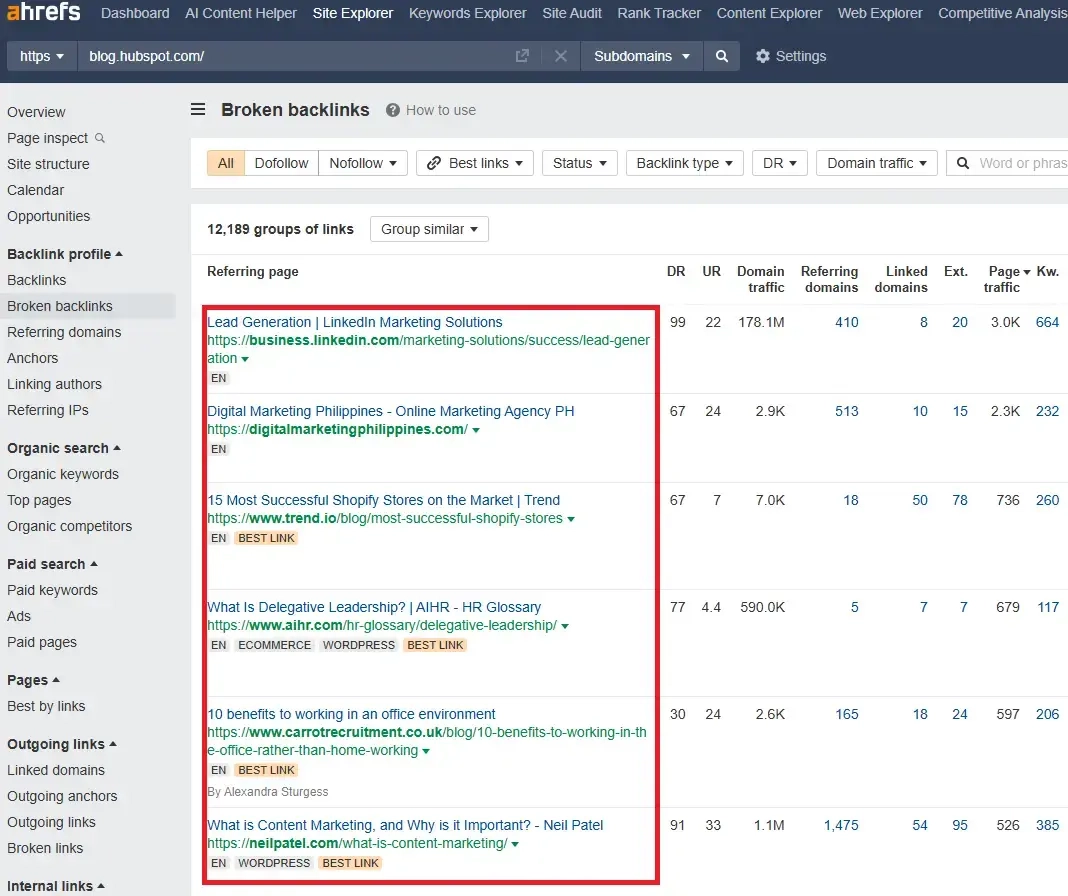Clear the URL with the X icon
Screen dimensions: 1068x896
tap(561, 56)
